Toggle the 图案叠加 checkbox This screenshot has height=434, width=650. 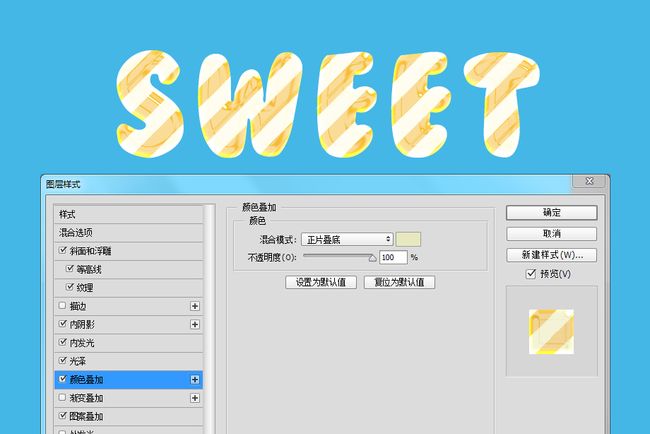point(63,415)
